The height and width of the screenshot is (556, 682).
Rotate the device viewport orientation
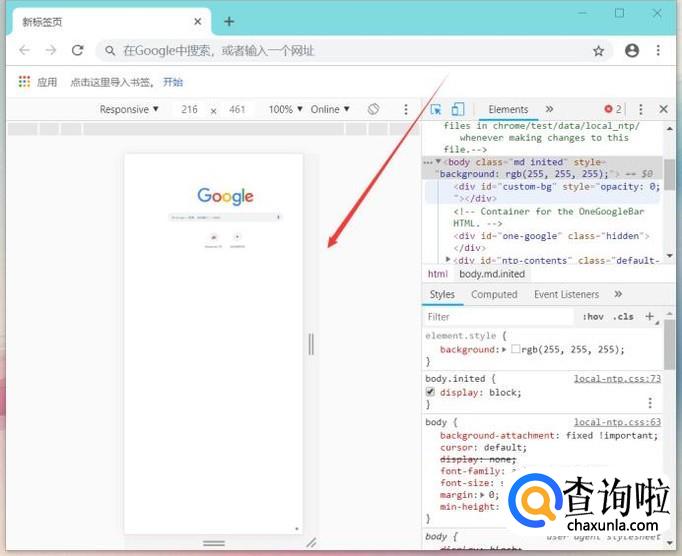373,109
